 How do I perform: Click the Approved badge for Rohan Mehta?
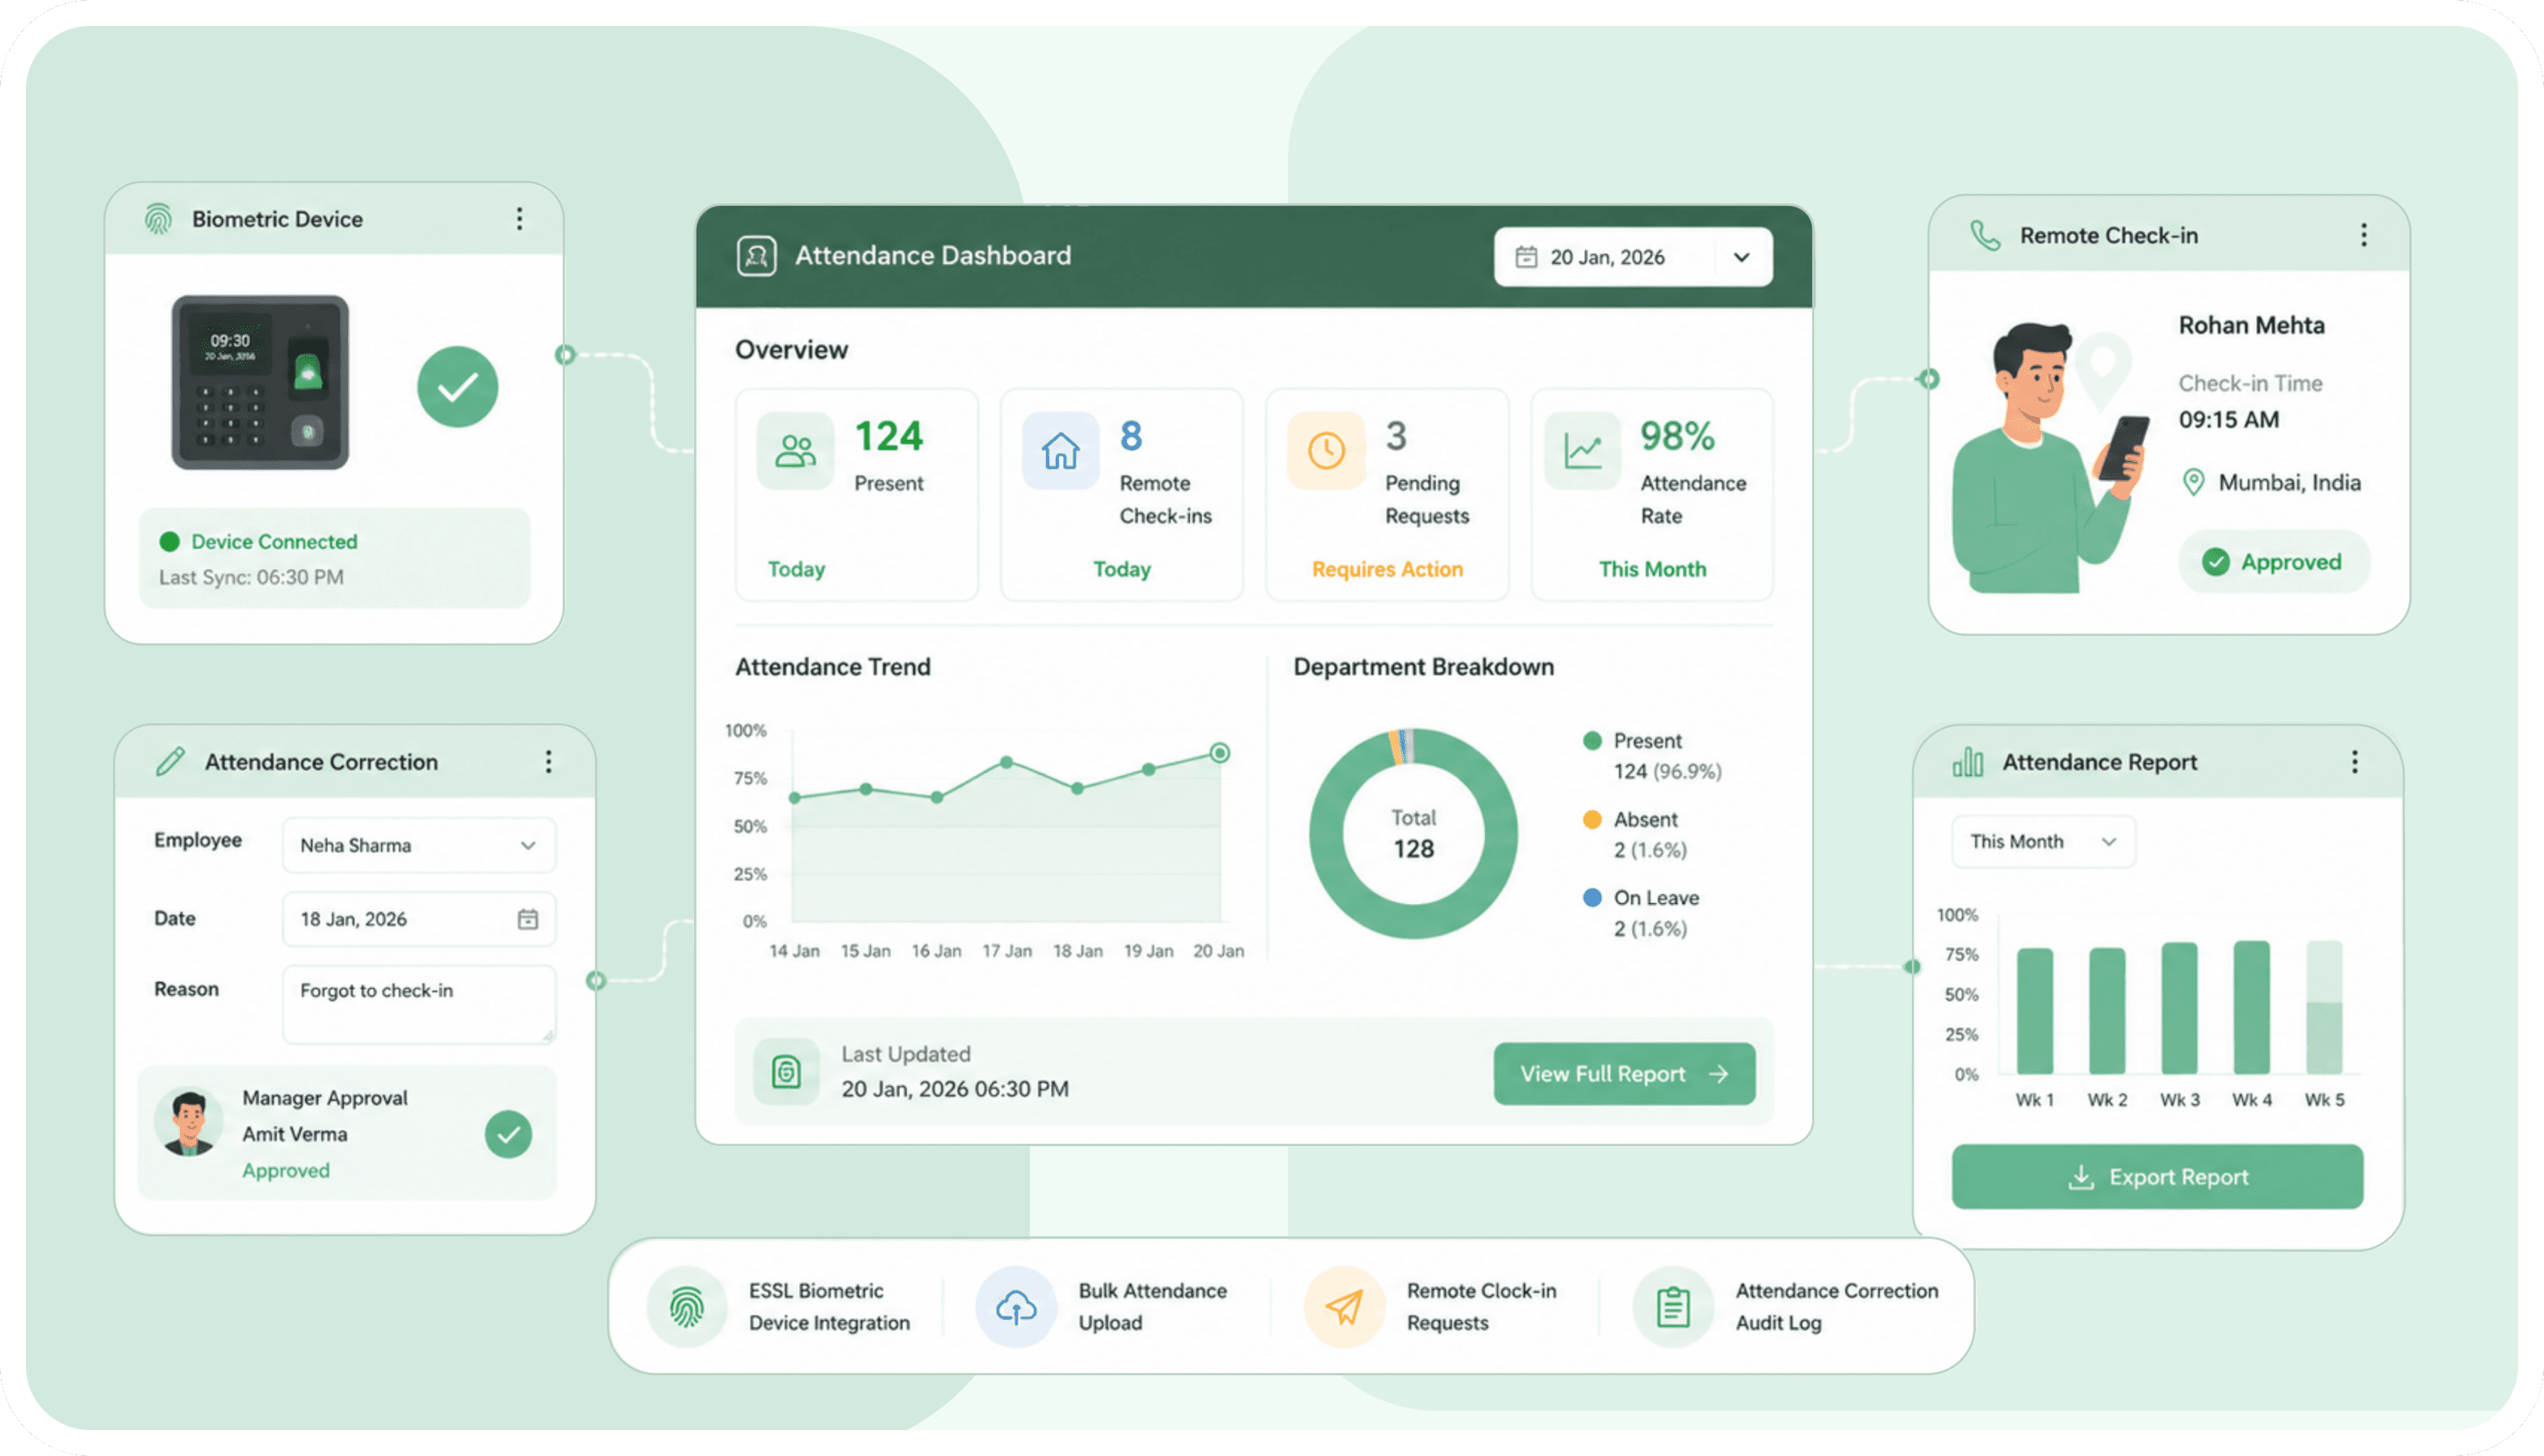pos(2274,562)
